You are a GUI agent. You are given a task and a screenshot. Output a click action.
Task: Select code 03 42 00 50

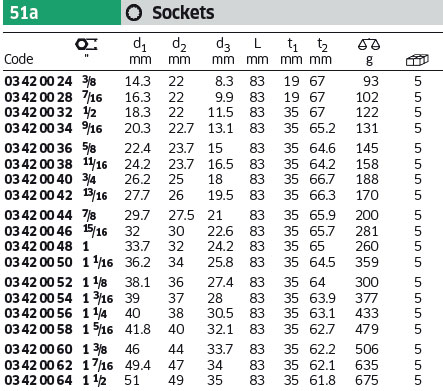point(38,262)
